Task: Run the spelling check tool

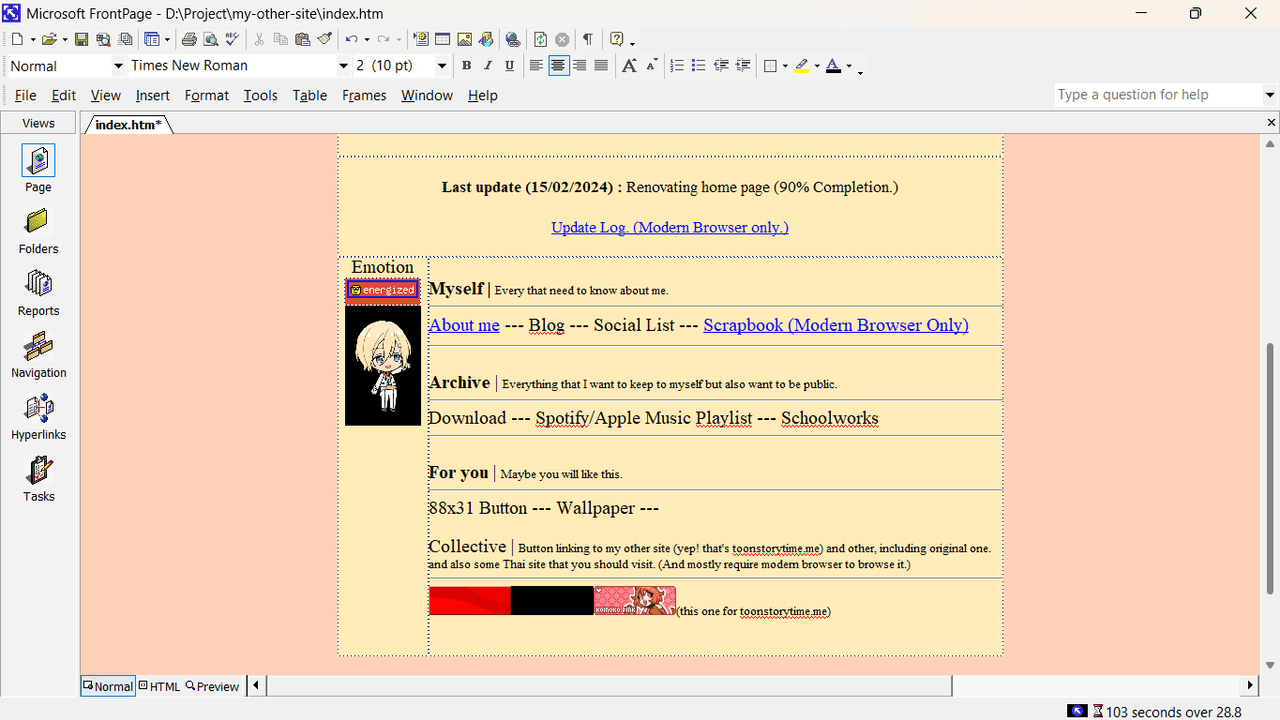Action: (233, 40)
